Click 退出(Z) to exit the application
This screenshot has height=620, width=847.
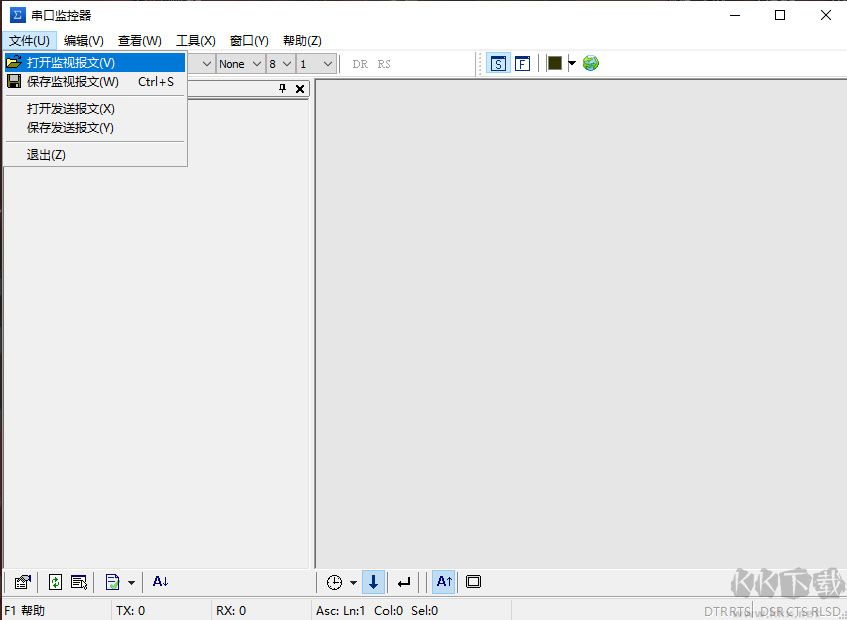click(x=46, y=155)
